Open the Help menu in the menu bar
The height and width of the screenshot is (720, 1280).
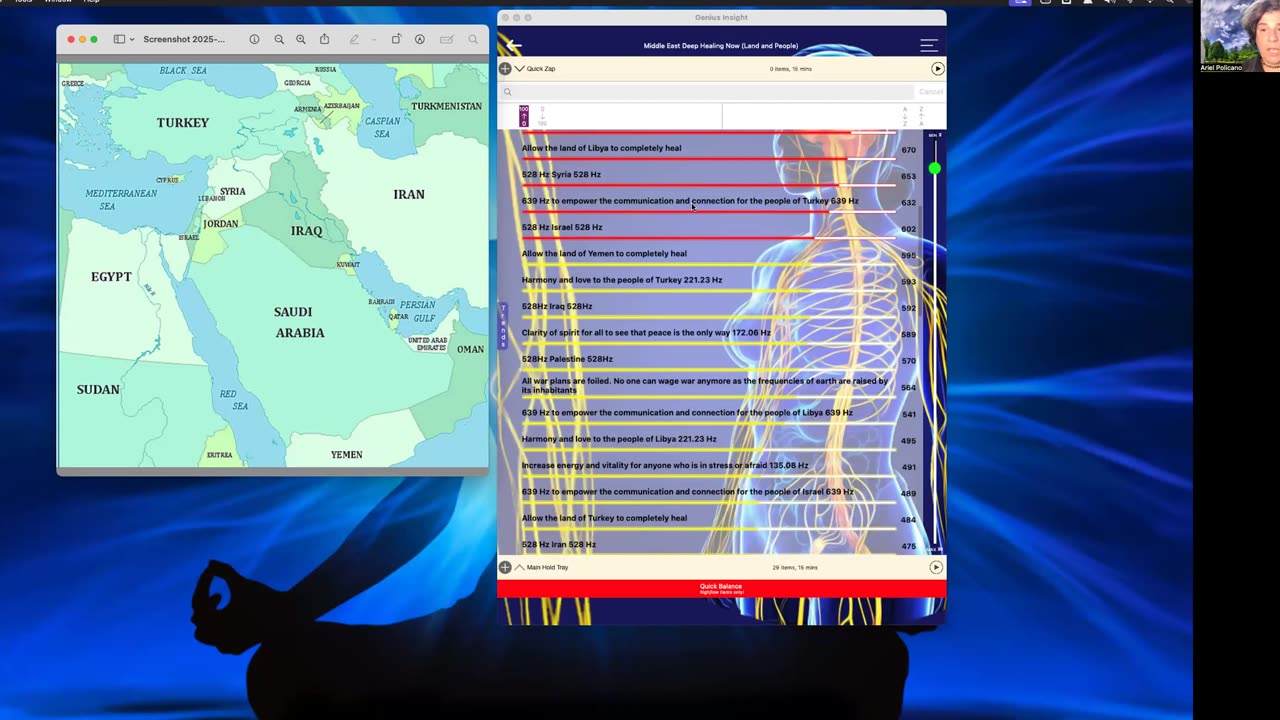[91, 1]
